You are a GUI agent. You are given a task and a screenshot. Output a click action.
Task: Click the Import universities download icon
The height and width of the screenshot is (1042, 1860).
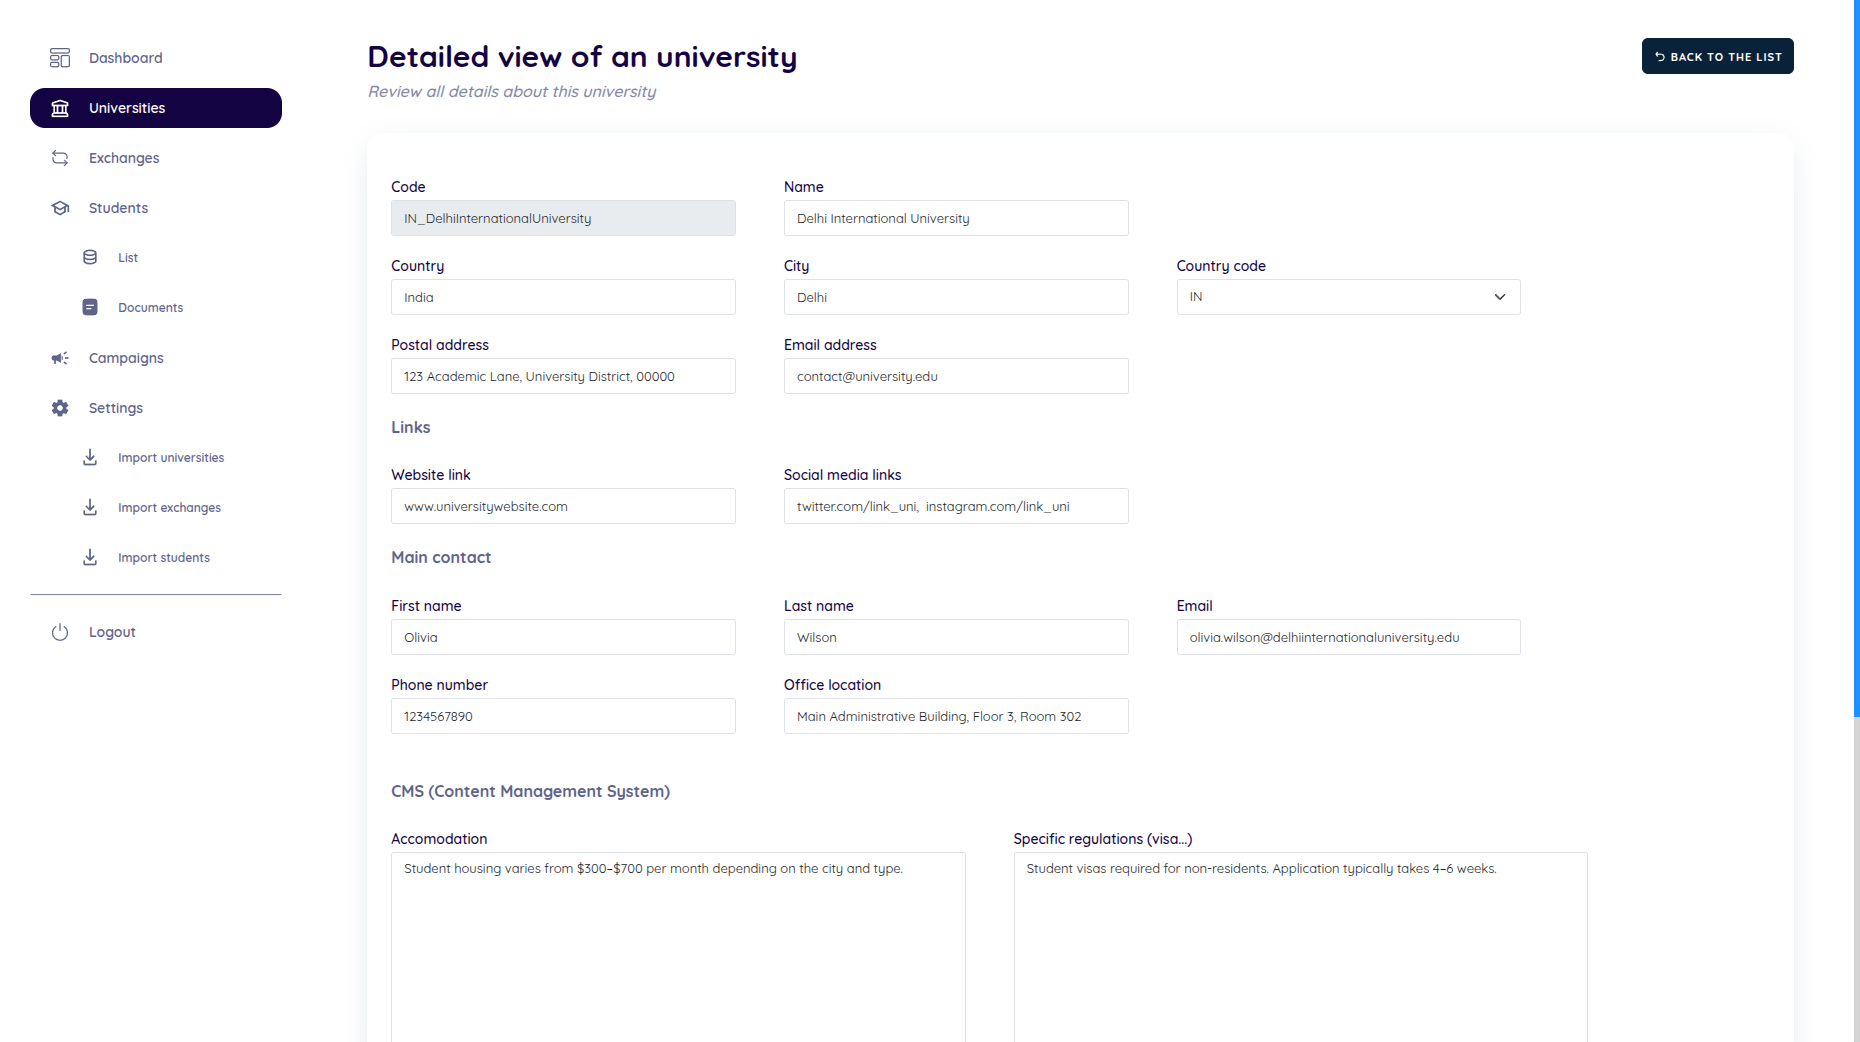coord(90,457)
